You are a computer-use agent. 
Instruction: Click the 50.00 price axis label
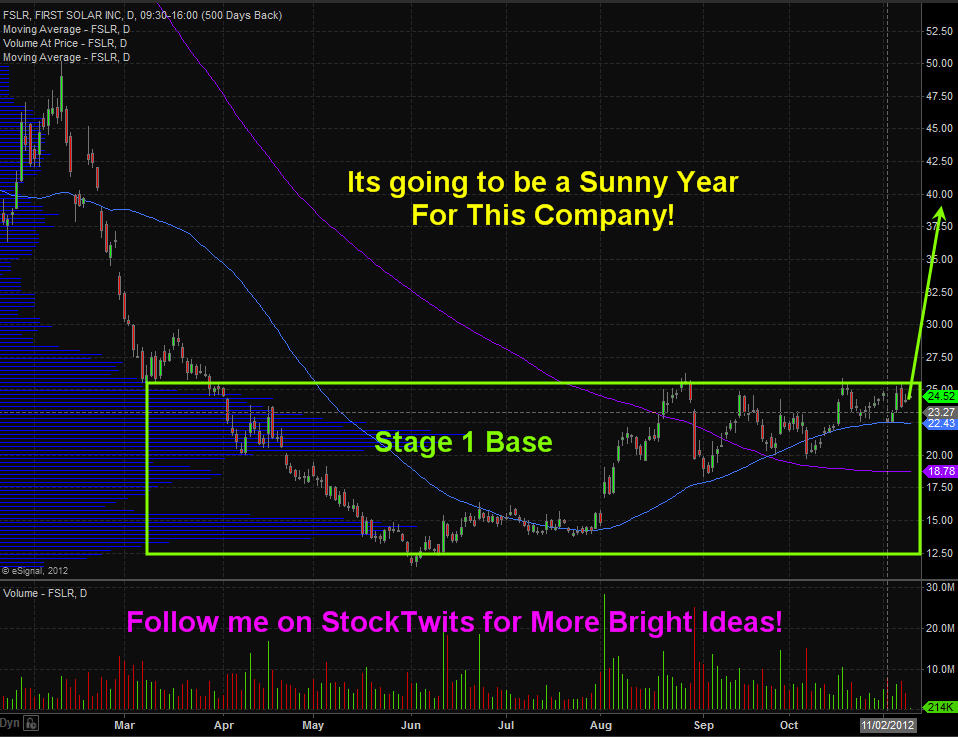tap(940, 64)
